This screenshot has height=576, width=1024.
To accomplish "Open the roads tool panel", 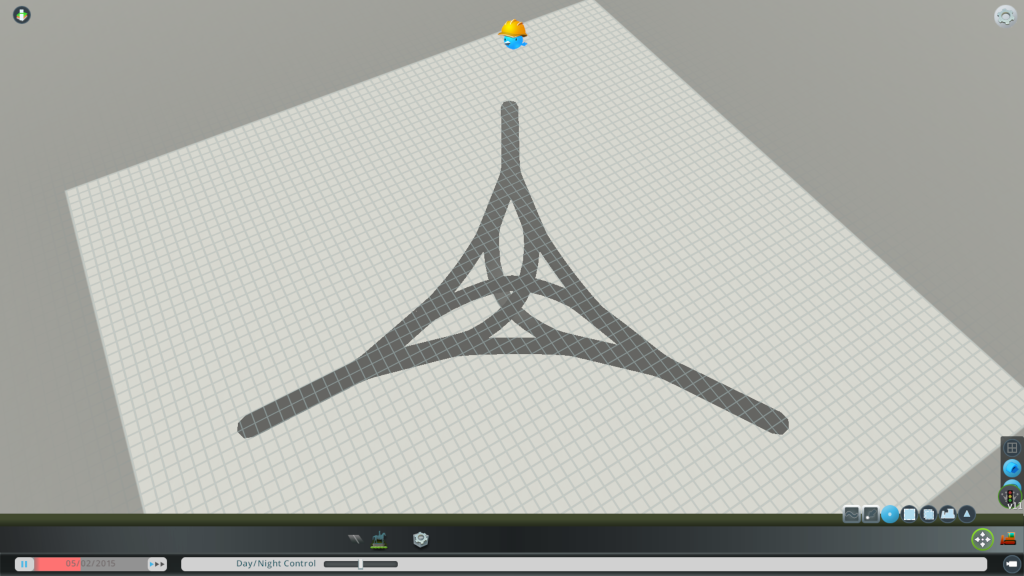I will (x=355, y=539).
